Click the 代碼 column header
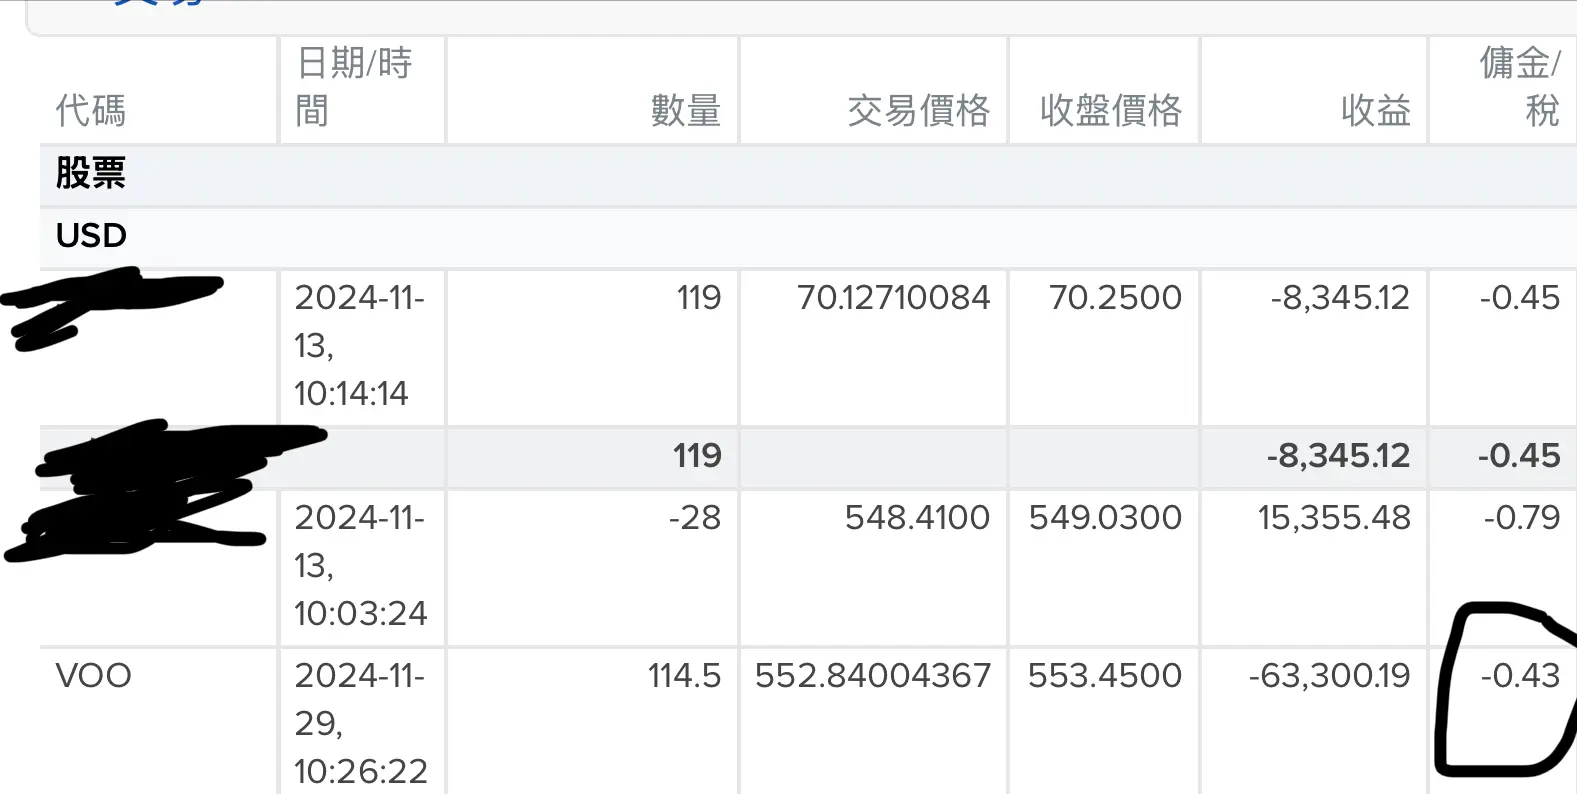 tap(91, 110)
